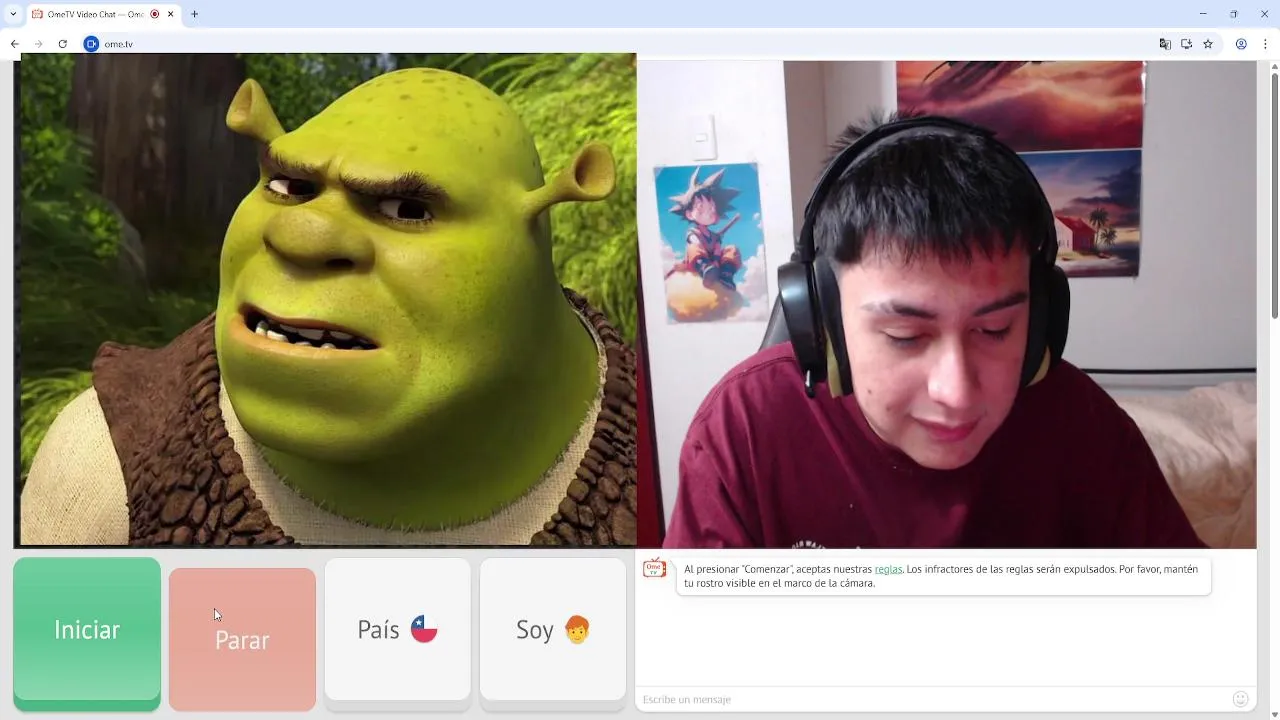Click the red Parar button

[242, 639]
